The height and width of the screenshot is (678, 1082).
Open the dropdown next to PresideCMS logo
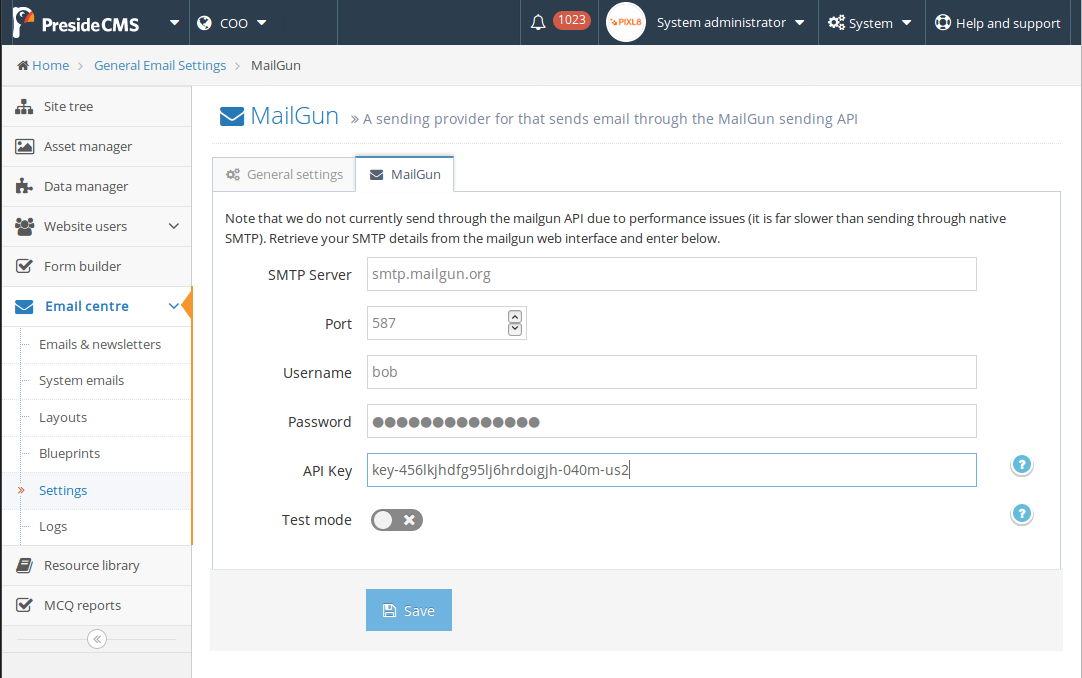pyautogui.click(x=175, y=23)
